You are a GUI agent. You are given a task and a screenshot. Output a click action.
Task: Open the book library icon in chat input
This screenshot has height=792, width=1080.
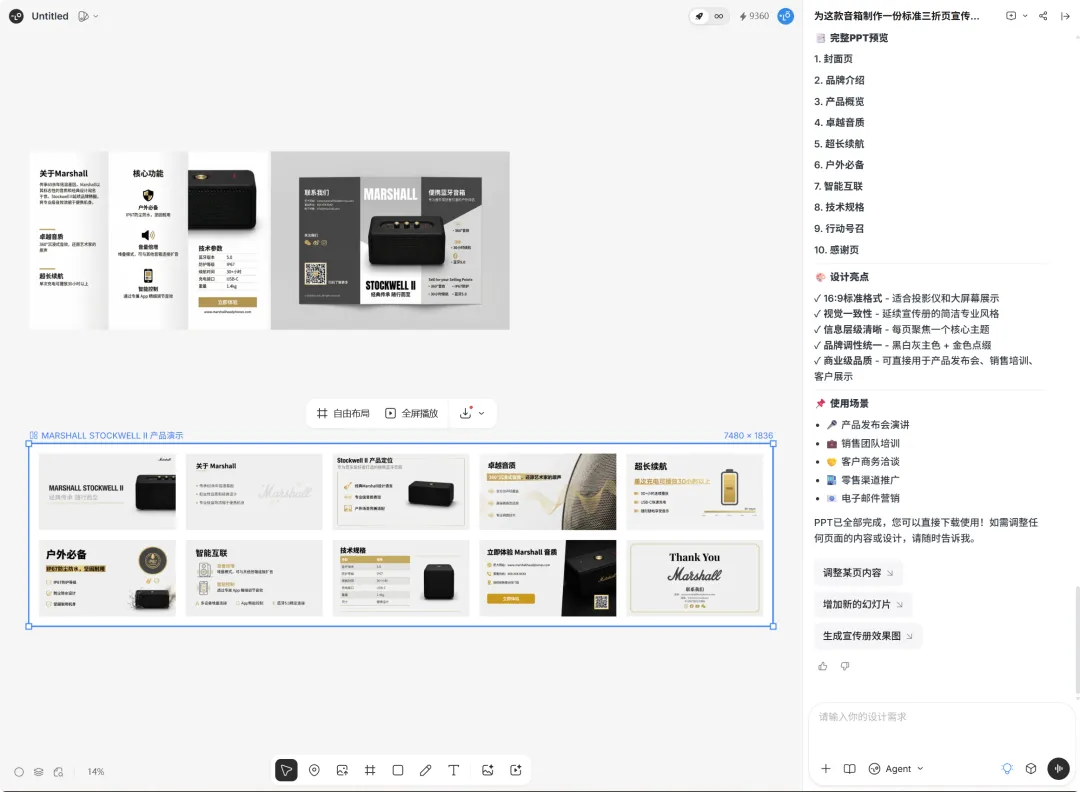point(850,769)
